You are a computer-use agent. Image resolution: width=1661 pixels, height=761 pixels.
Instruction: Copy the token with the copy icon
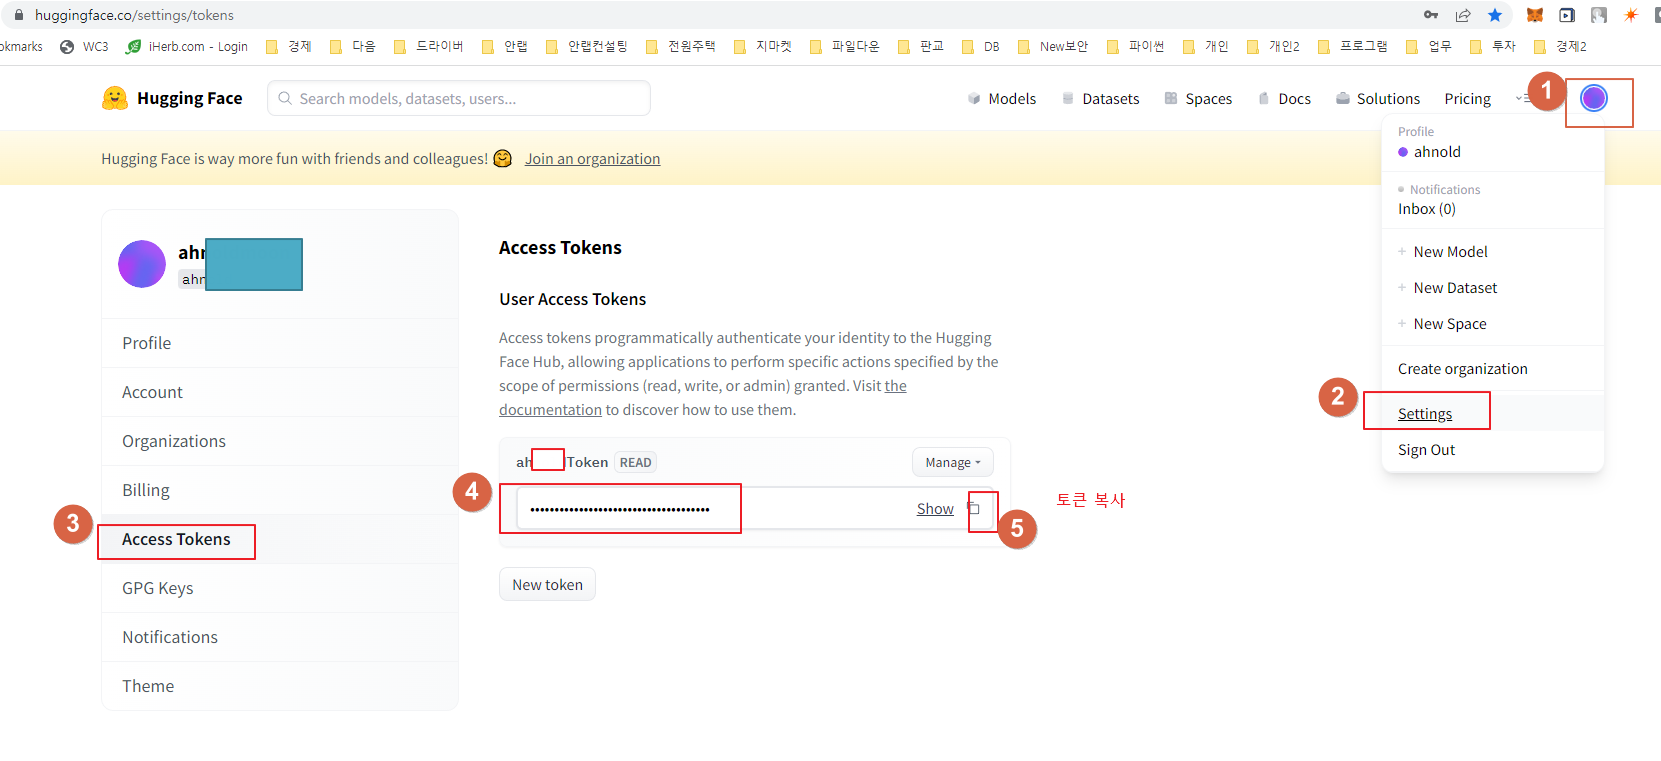(974, 508)
